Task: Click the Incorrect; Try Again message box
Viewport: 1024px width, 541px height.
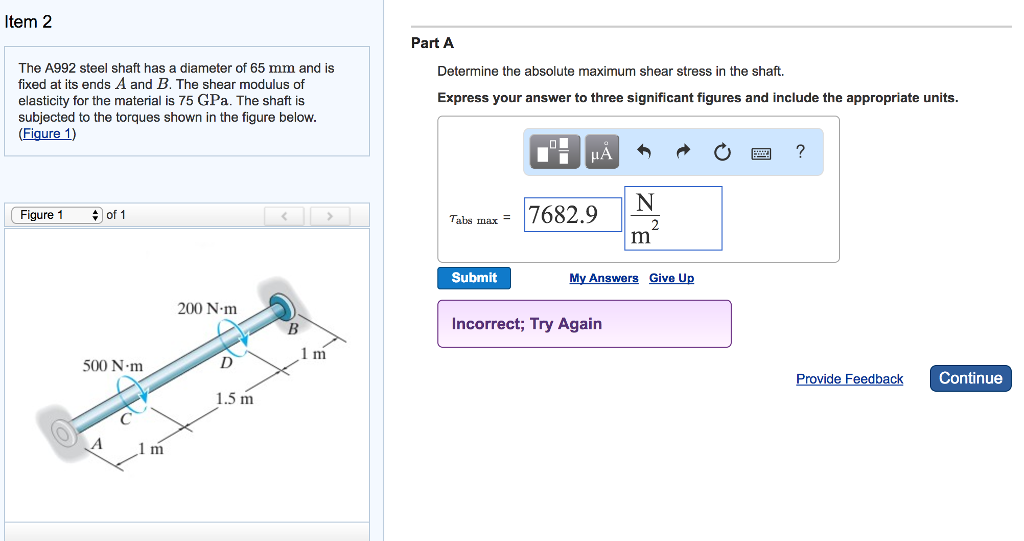Action: [584, 324]
